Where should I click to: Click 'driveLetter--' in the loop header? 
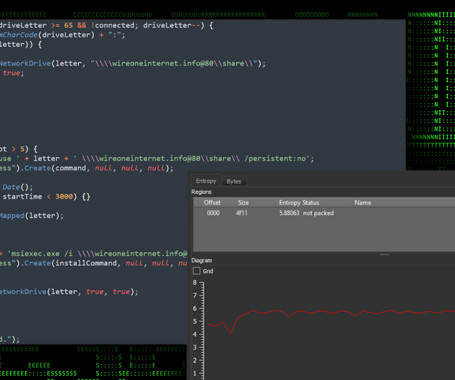(172, 25)
